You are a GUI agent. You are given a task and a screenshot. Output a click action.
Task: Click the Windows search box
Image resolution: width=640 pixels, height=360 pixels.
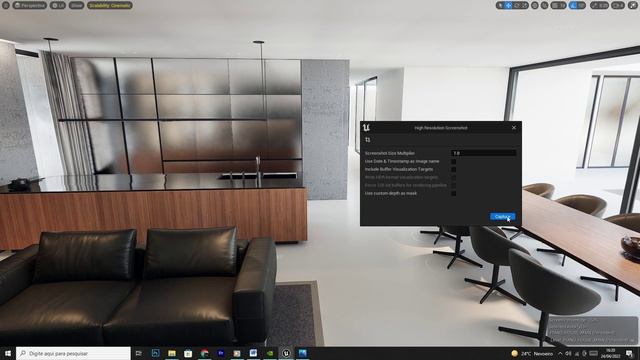pyautogui.click(x=73, y=353)
